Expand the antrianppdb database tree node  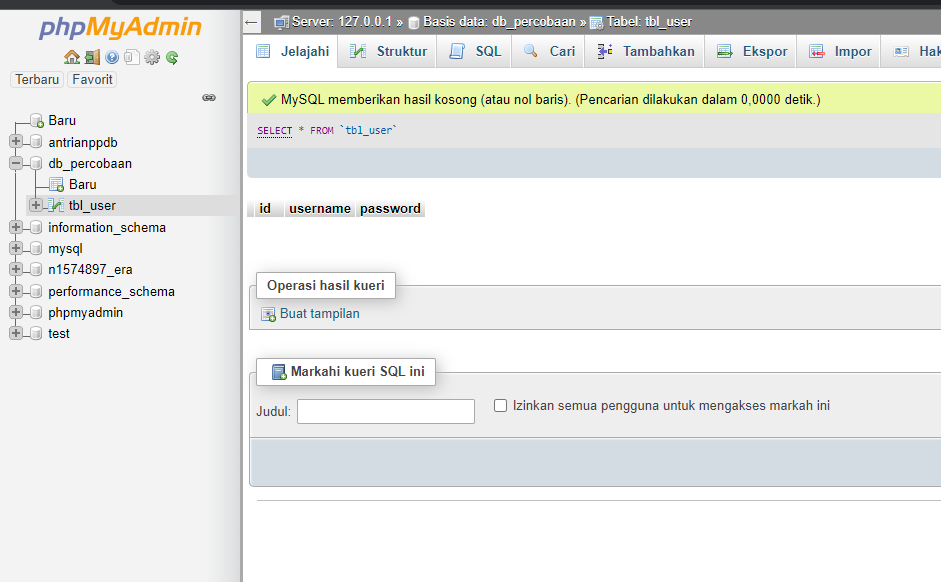13,142
